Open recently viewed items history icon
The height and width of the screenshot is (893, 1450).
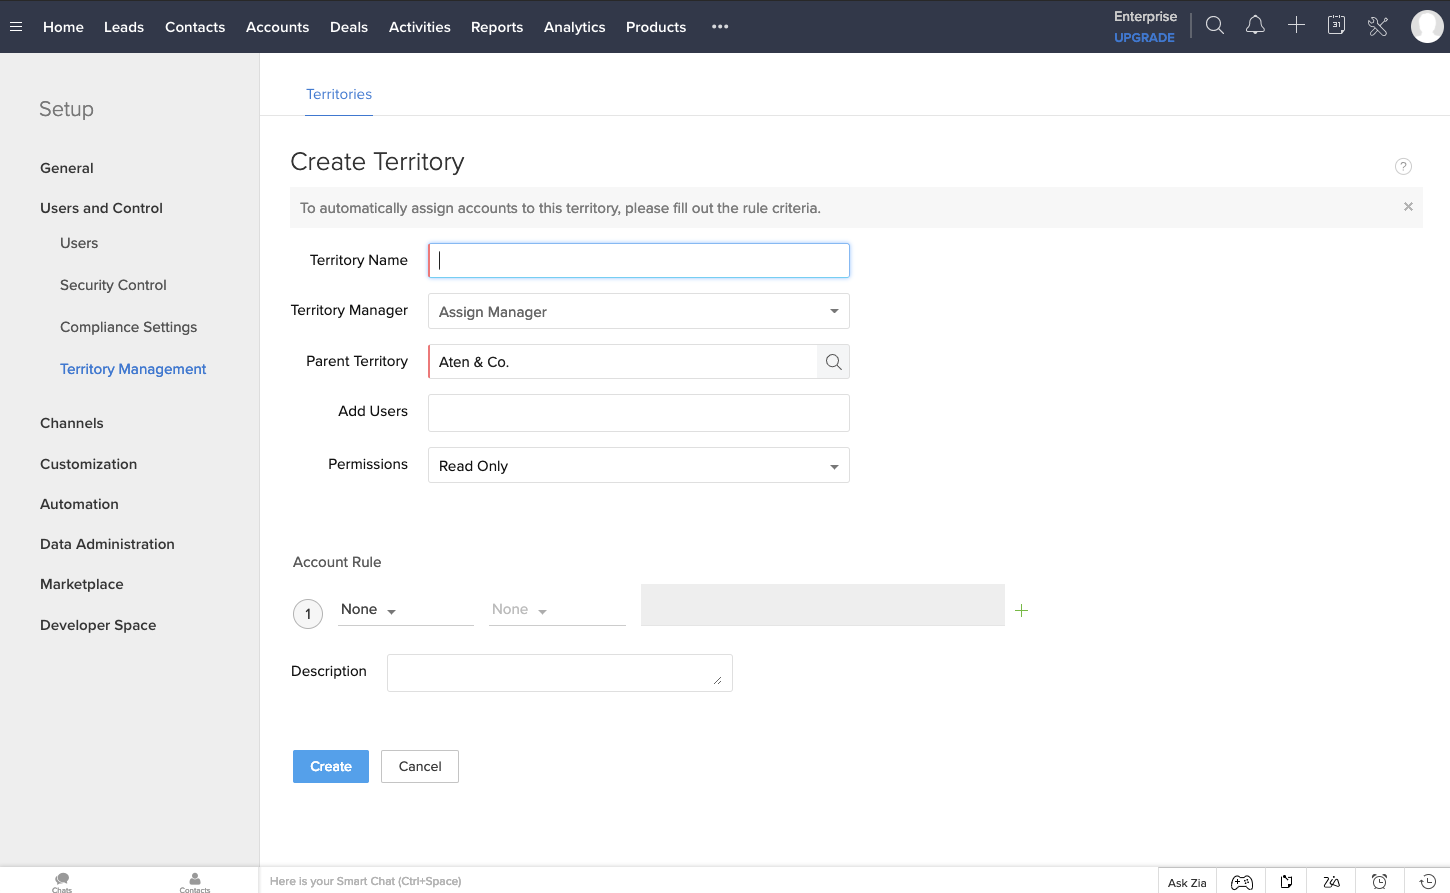[1425, 881]
